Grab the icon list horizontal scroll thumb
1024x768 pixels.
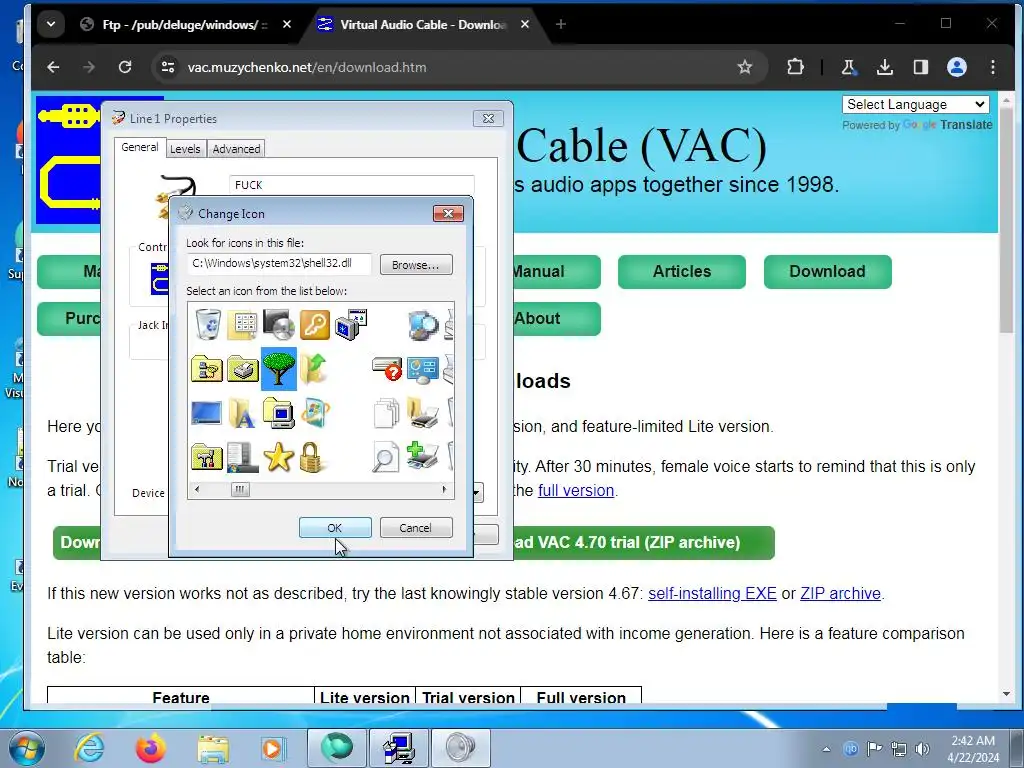(240, 489)
